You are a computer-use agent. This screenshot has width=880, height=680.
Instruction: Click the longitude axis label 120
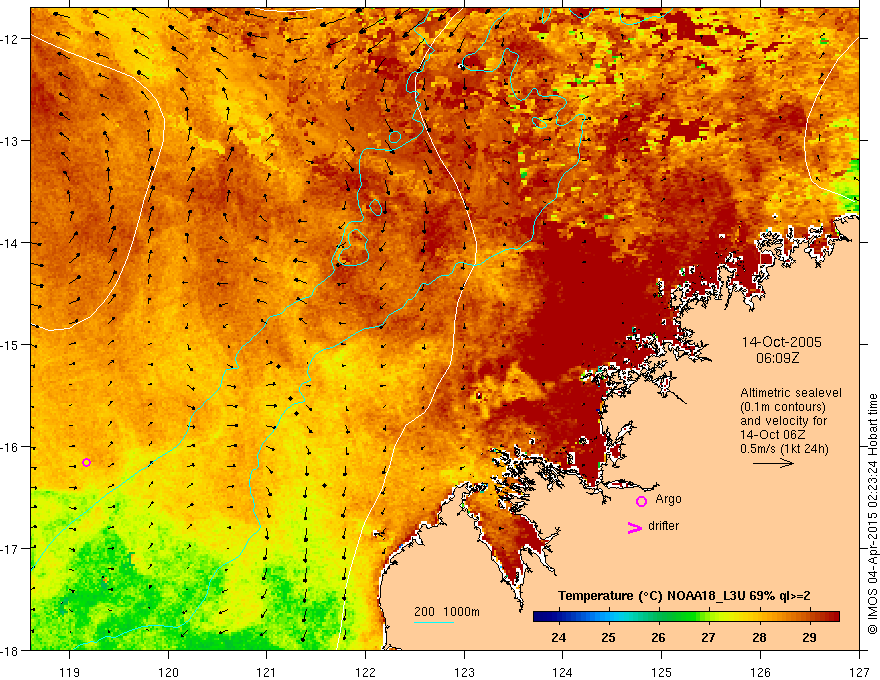pos(168,672)
